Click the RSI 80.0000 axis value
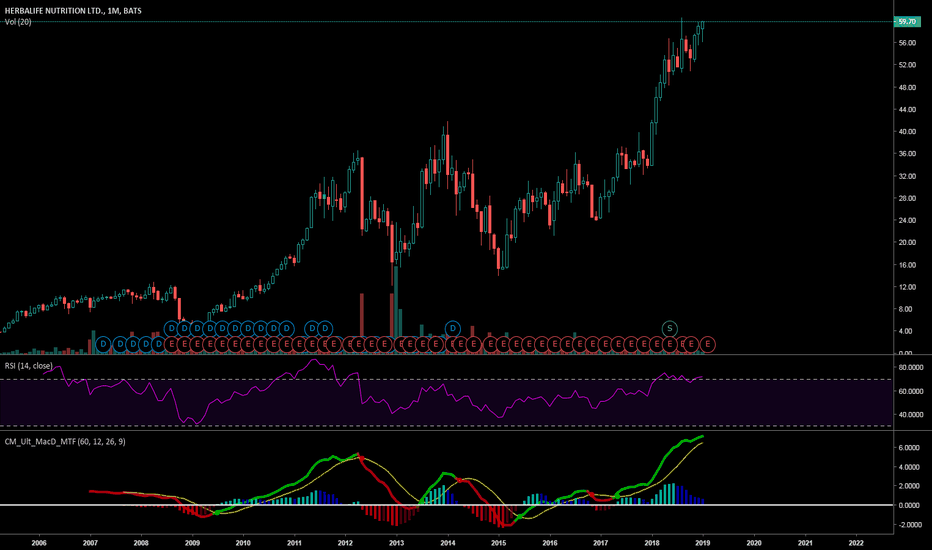The width and height of the screenshot is (932, 550). click(x=911, y=367)
